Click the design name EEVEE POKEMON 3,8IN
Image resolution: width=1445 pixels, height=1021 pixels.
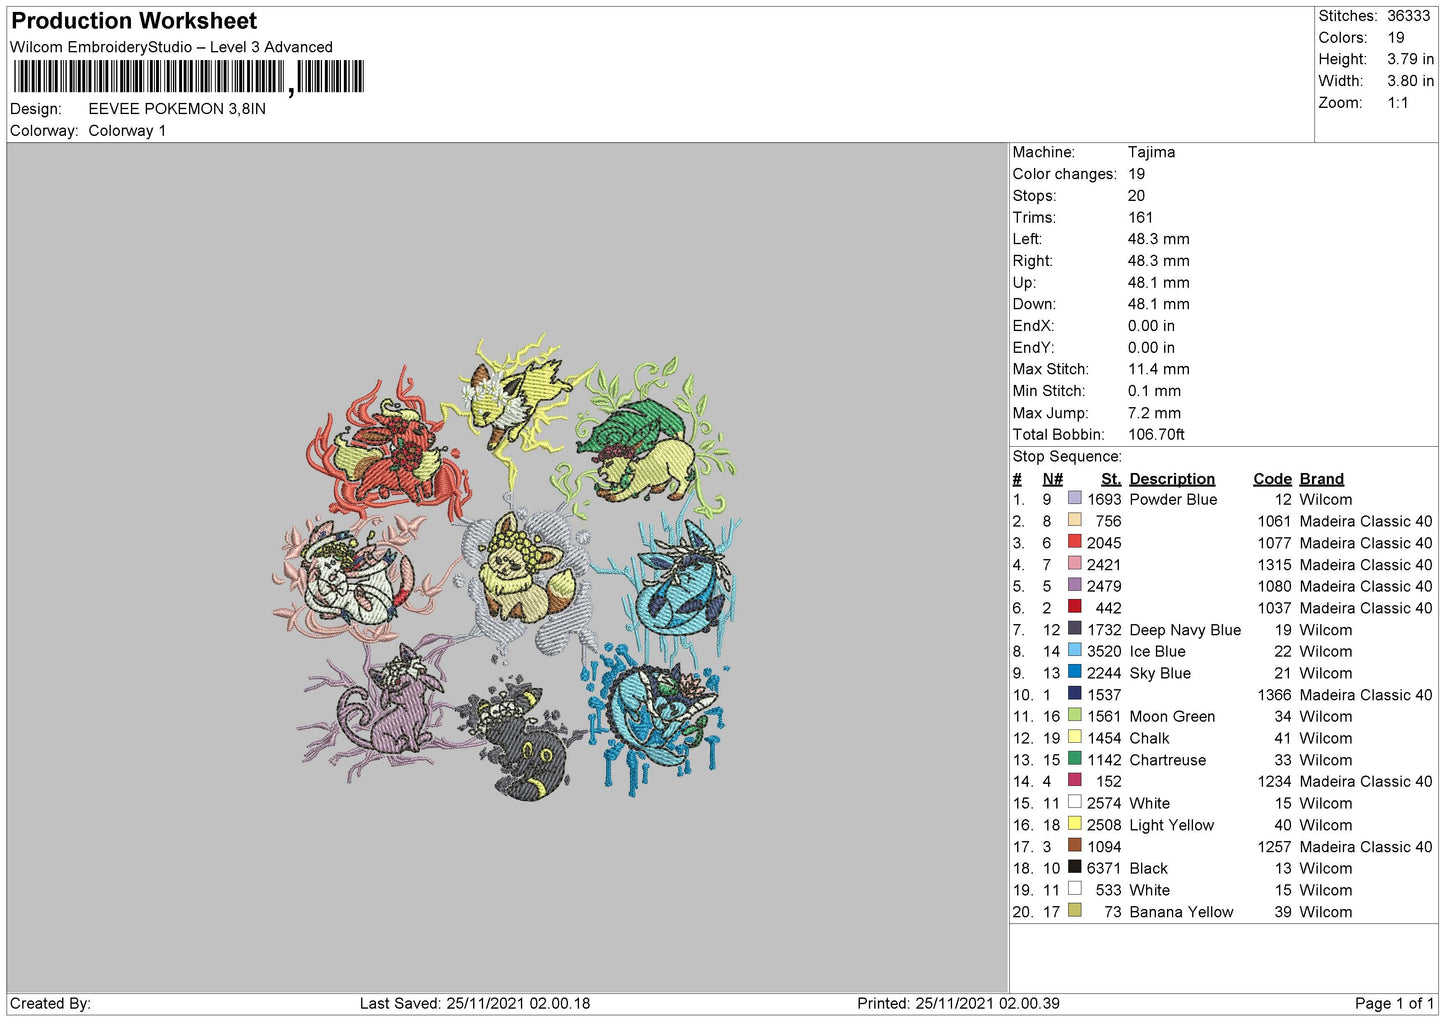click(177, 109)
